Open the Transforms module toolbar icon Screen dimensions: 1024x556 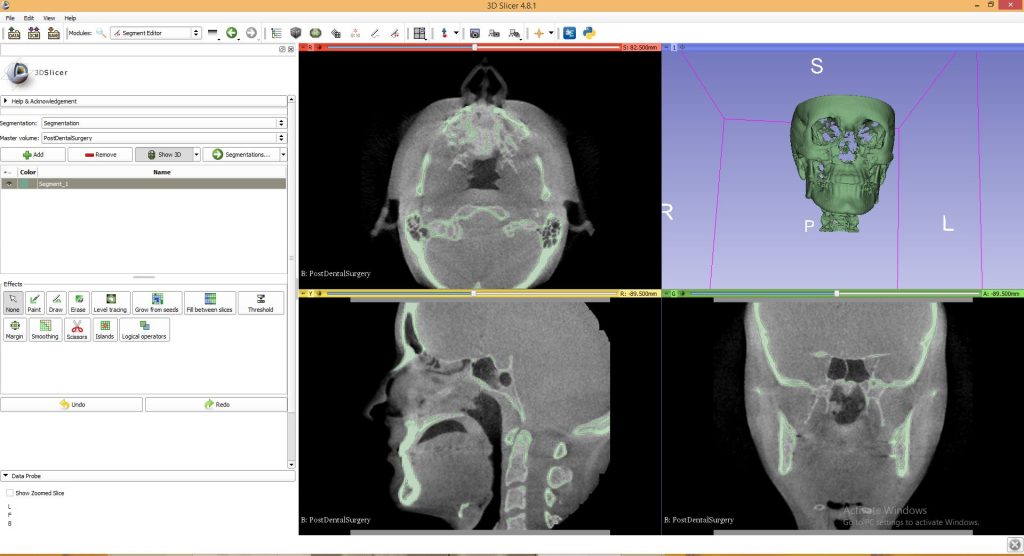coord(336,33)
